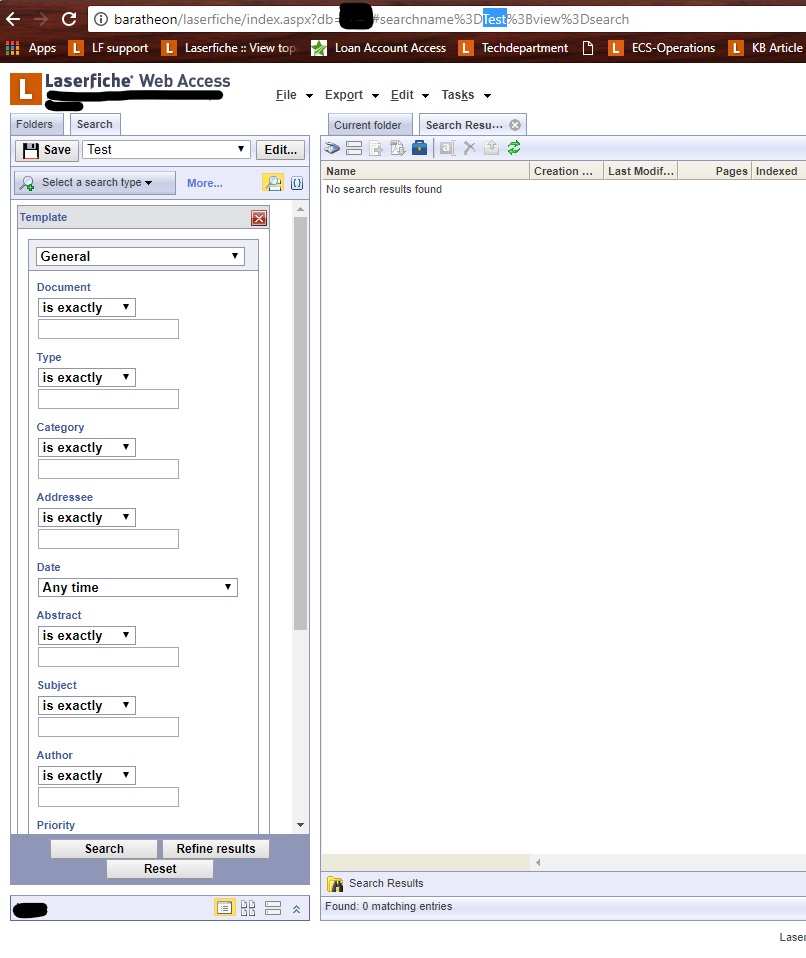806x958 pixels.
Task: Remove the Template search panel with red X
Action: [259, 218]
